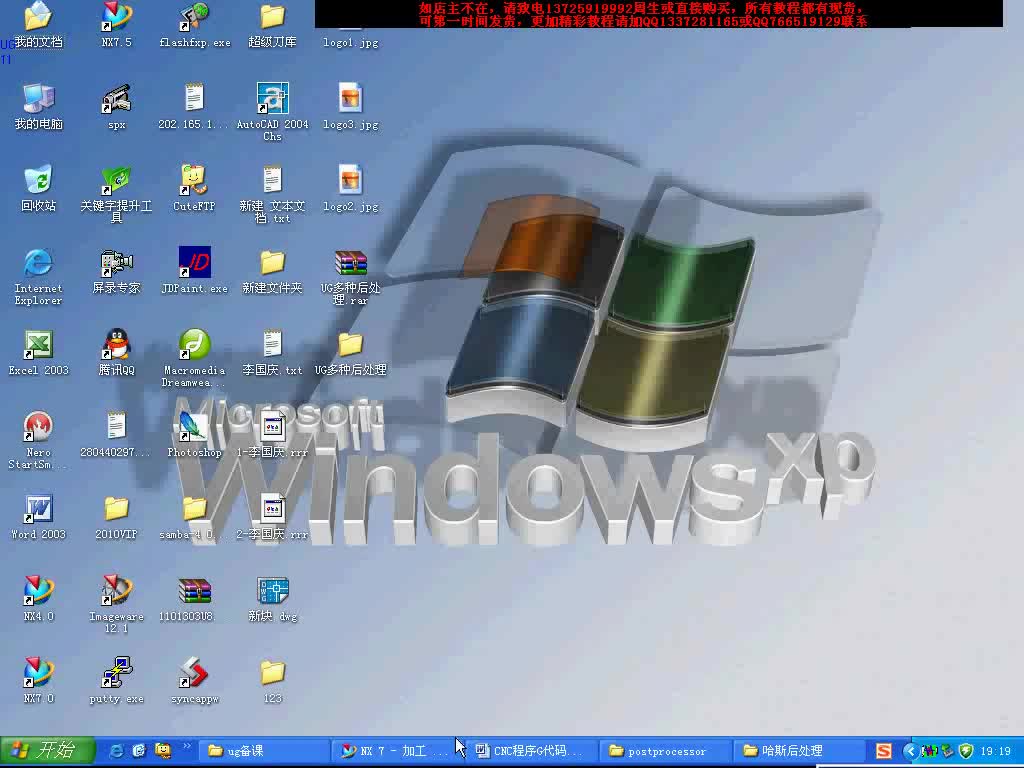Image resolution: width=1024 pixels, height=768 pixels.
Task: Select the 2010VIP folder icon
Action: pos(116,509)
